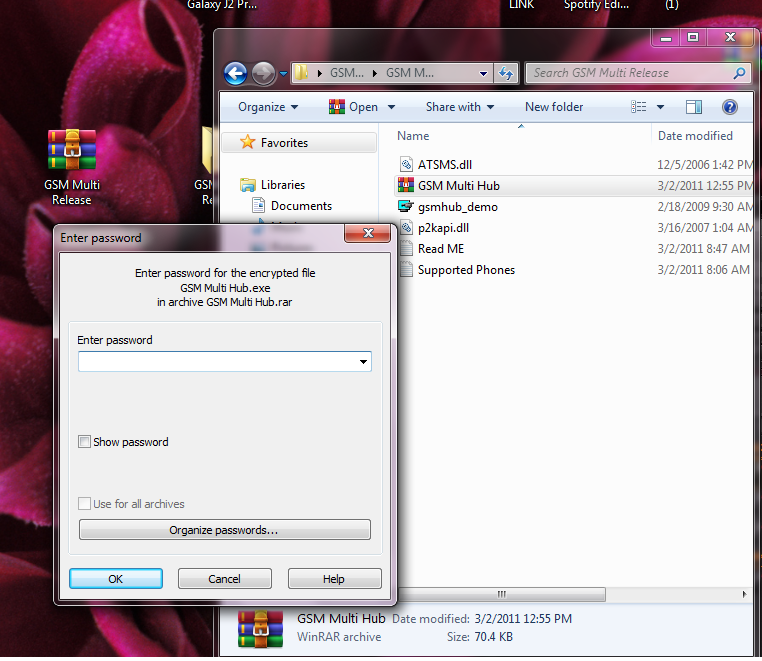Click the 12/5/2006 1:42 PM date cell
This screenshot has height=661, width=762.
click(704, 165)
